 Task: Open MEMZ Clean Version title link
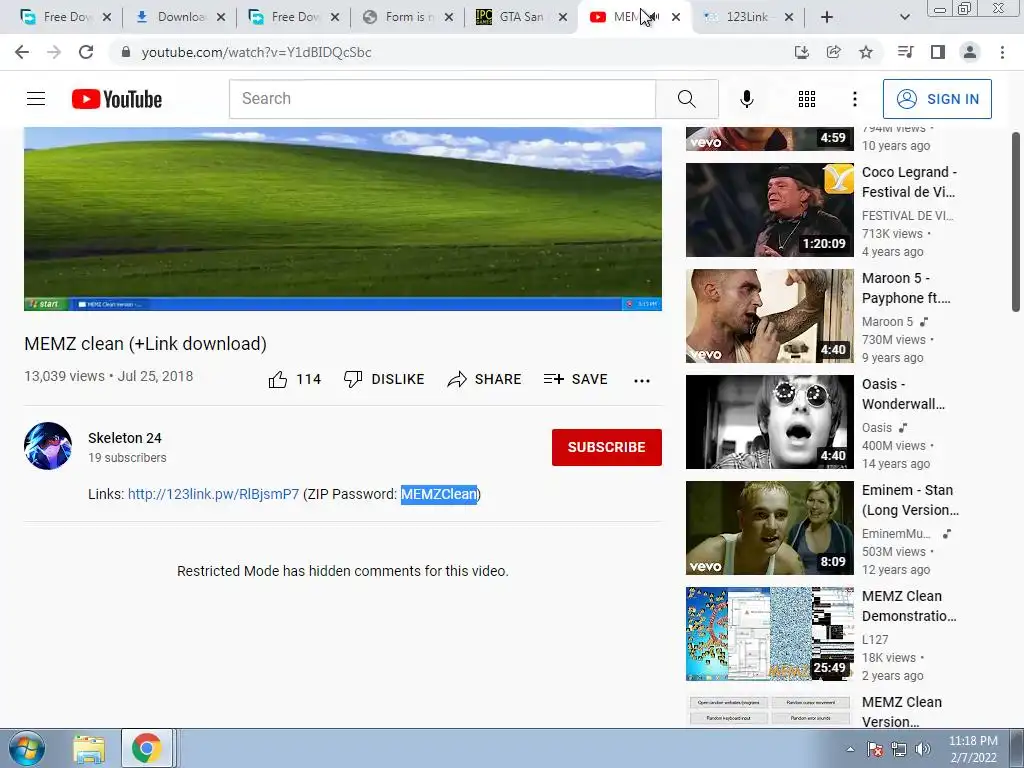901,712
